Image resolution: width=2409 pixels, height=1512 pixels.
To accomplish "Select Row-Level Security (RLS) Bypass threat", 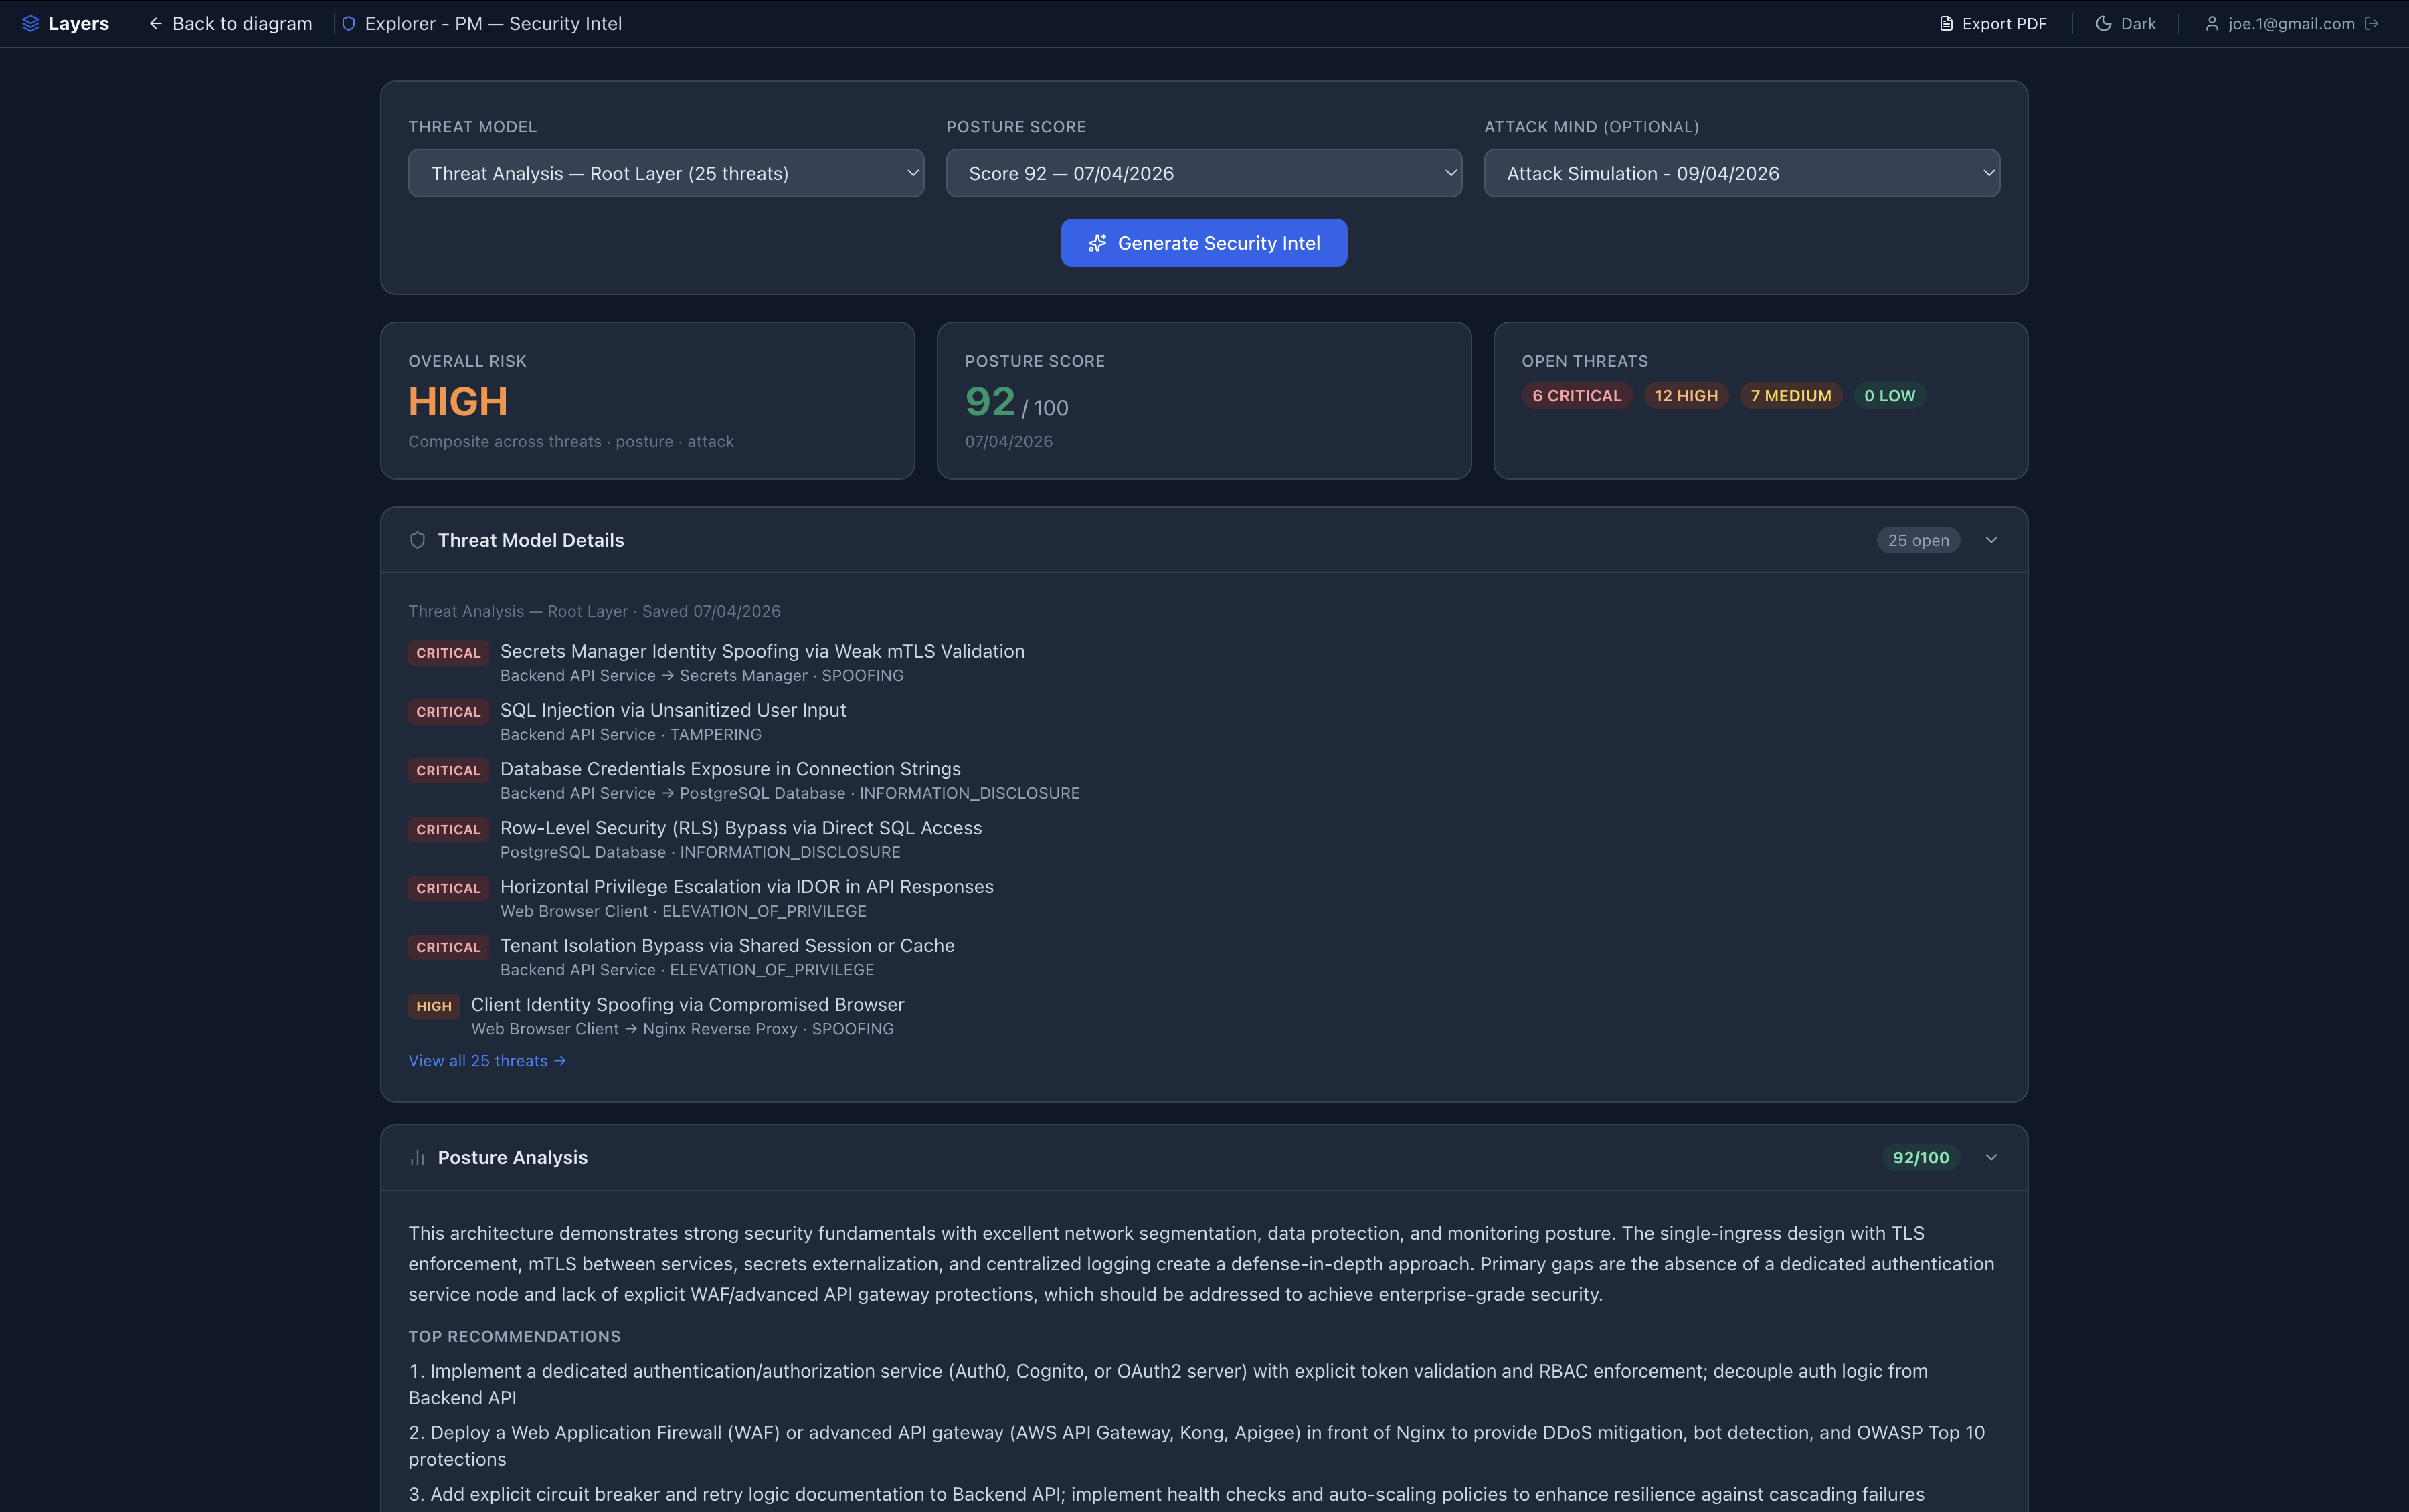I will (741, 828).
